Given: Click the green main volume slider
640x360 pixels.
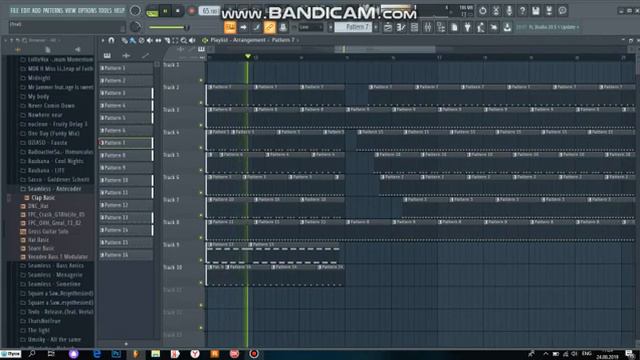Looking at the screenshot, I should click(169, 27).
